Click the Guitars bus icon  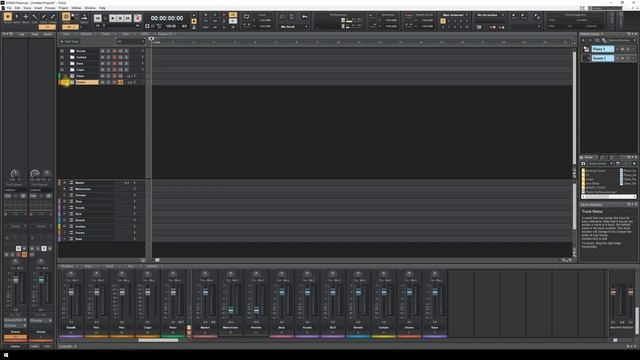coord(71,226)
